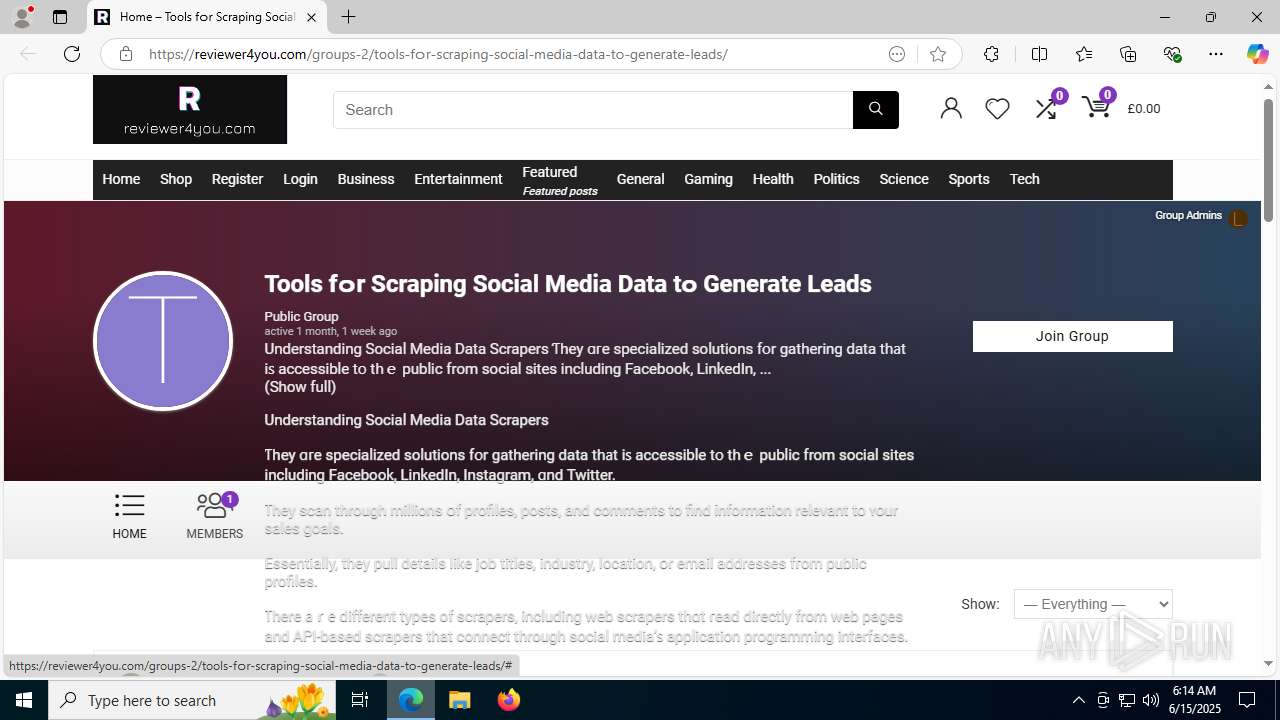This screenshot has width=1280, height=720.
Task: Open the Tech category
Action: 1024,179
